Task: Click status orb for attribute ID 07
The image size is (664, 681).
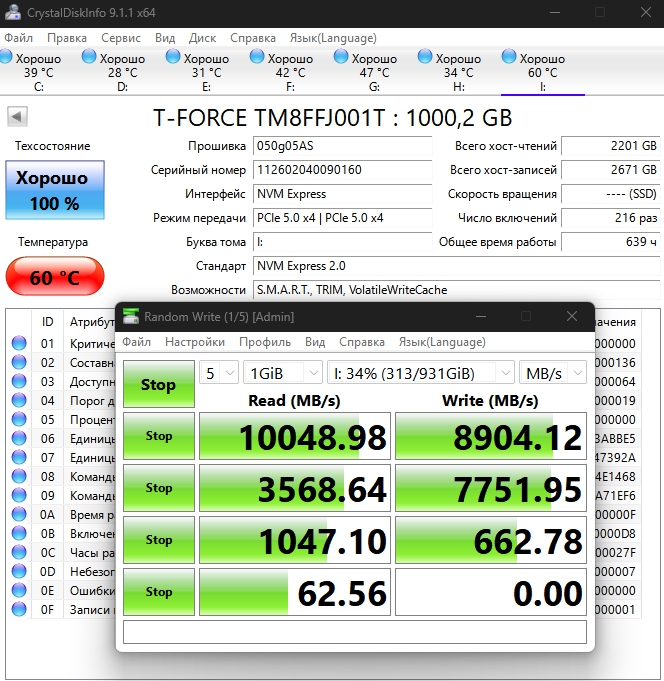Action: (x=19, y=457)
